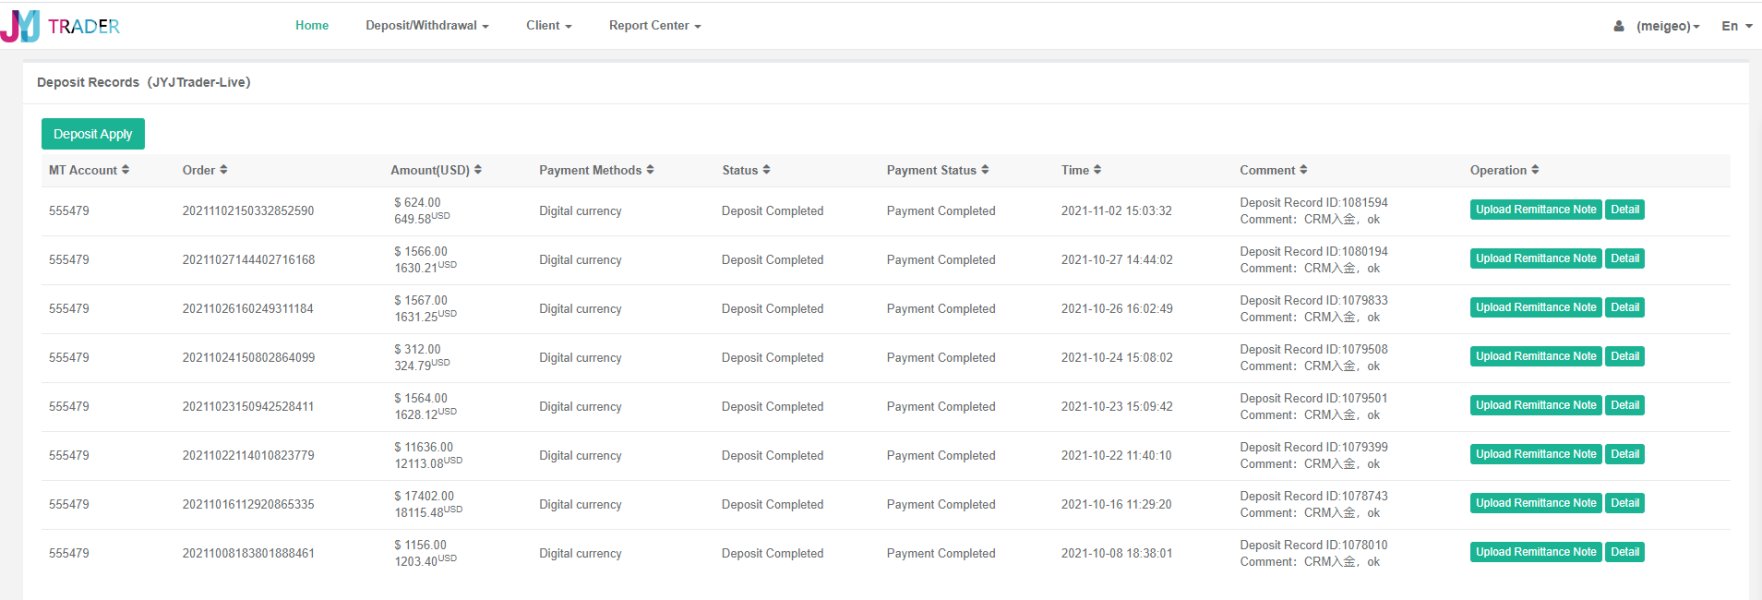Image resolution: width=1762 pixels, height=600 pixels.
Task: Open the Client dropdown menu
Action: click(549, 26)
